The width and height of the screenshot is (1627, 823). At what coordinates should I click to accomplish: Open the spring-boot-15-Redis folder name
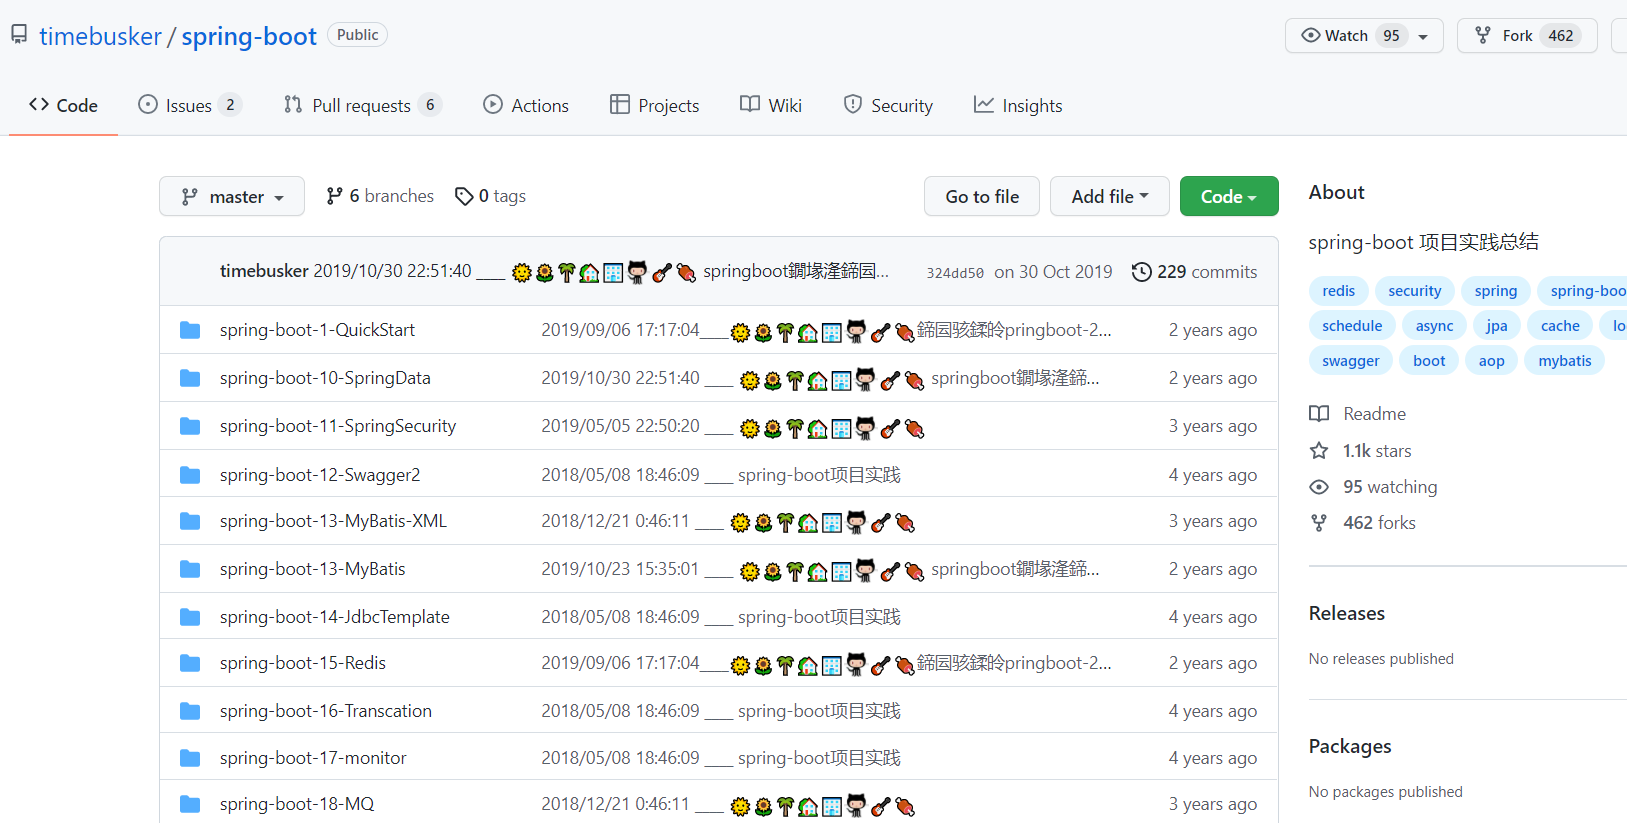(x=303, y=663)
